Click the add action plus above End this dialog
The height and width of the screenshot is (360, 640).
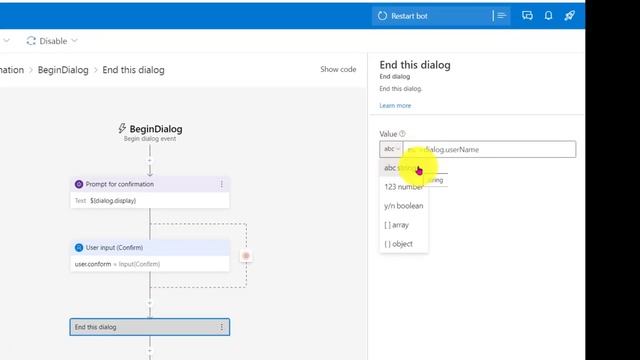coord(150,303)
